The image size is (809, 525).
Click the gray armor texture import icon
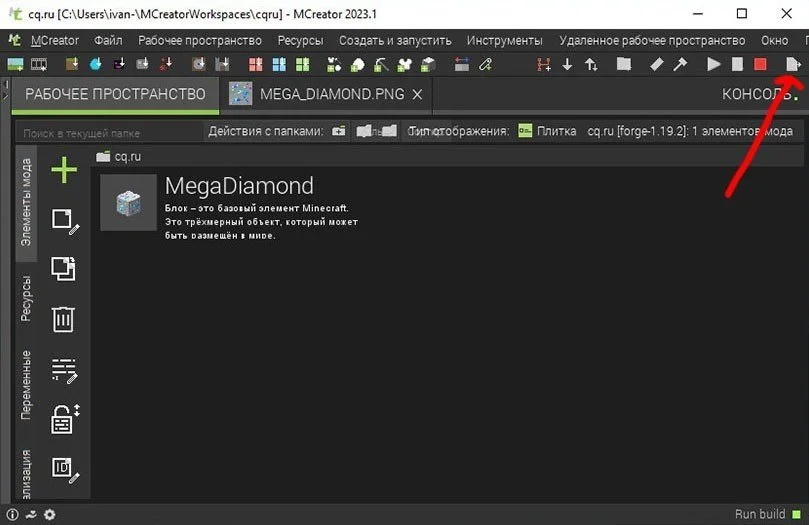pos(142,64)
